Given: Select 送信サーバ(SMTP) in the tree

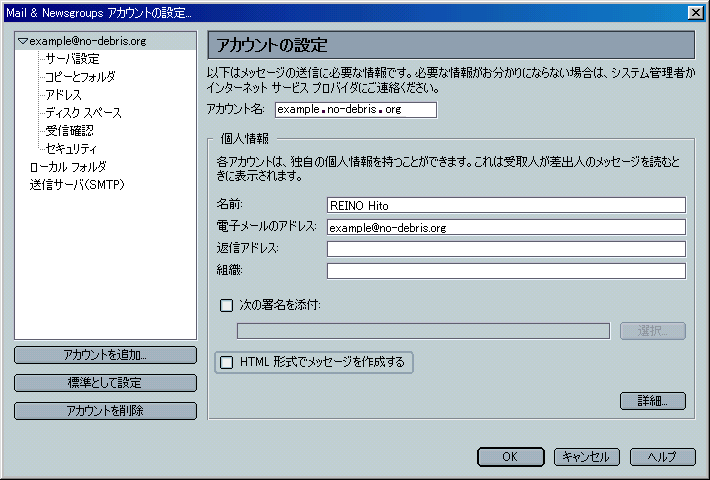Looking at the screenshot, I should tap(77, 185).
